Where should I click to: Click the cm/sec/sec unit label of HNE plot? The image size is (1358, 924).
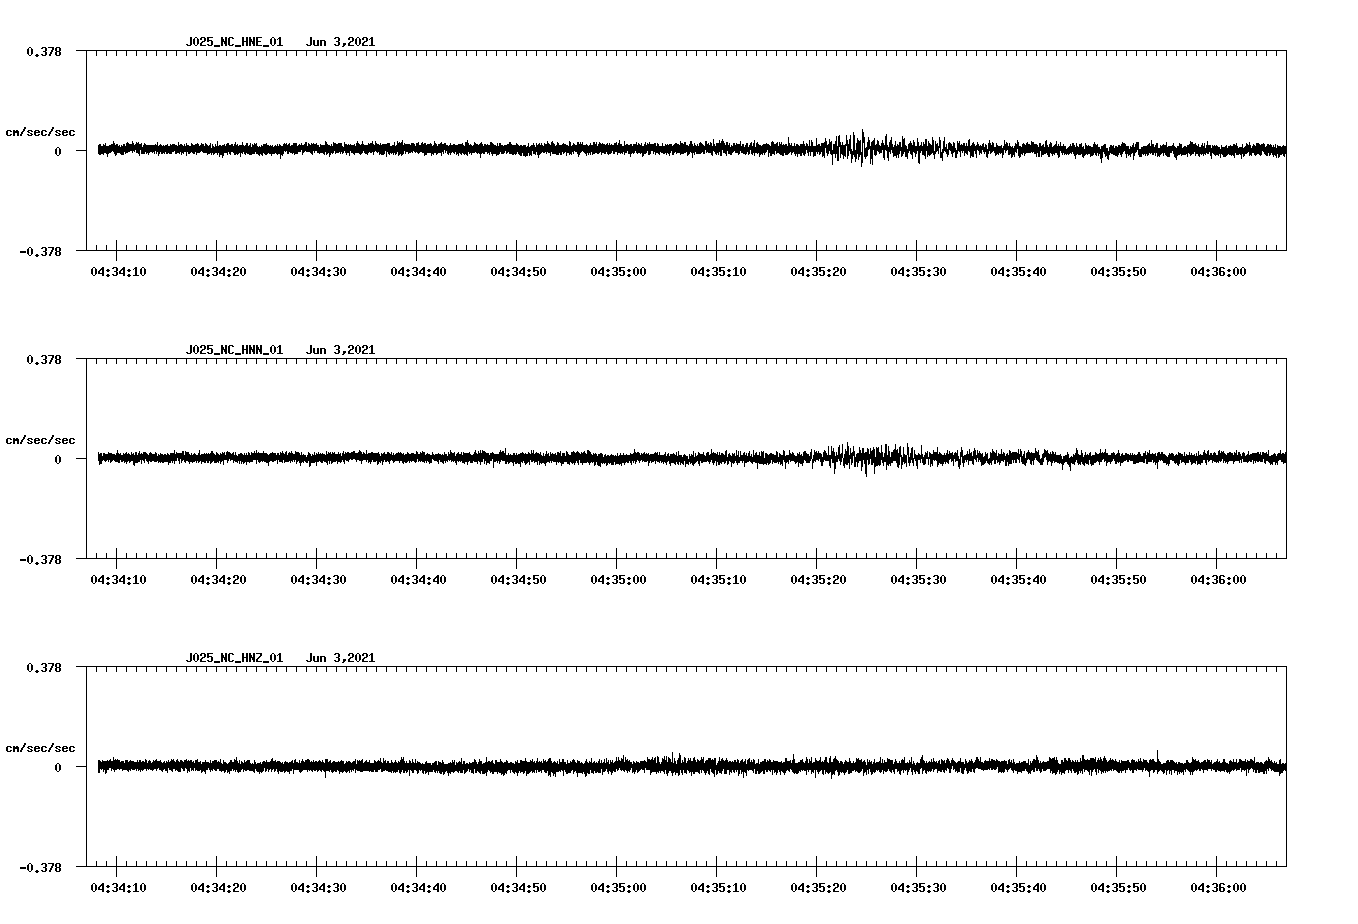[x=40, y=132]
